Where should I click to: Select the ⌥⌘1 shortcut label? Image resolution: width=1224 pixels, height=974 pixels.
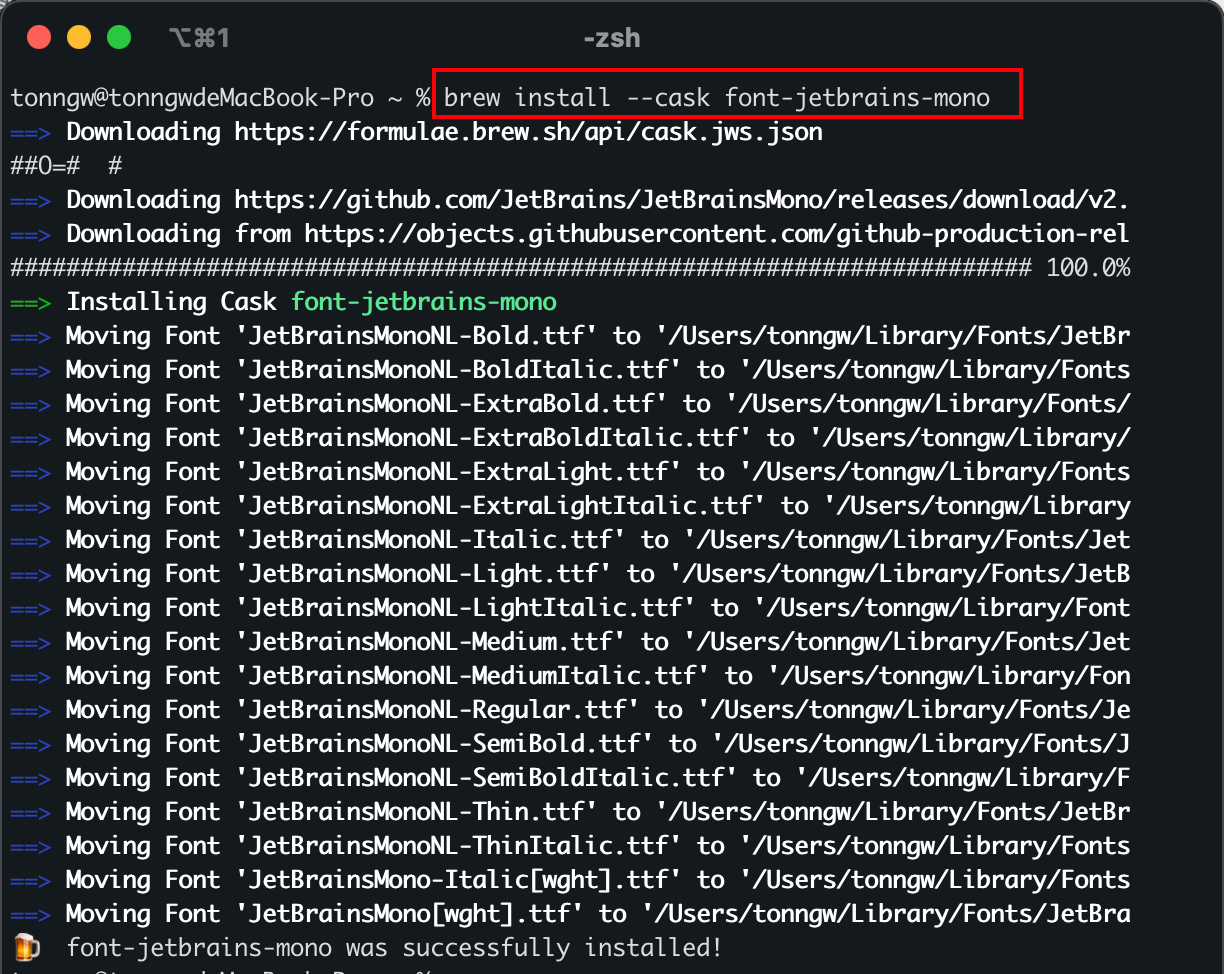pos(199,39)
